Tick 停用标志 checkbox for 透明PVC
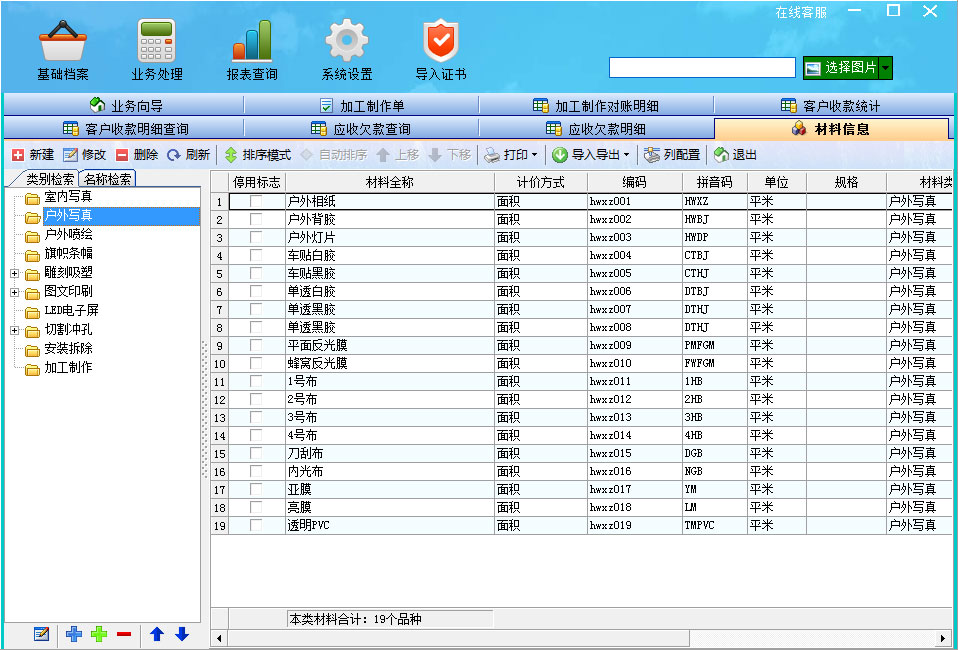The height and width of the screenshot is (650, 958). coord(257,525)
